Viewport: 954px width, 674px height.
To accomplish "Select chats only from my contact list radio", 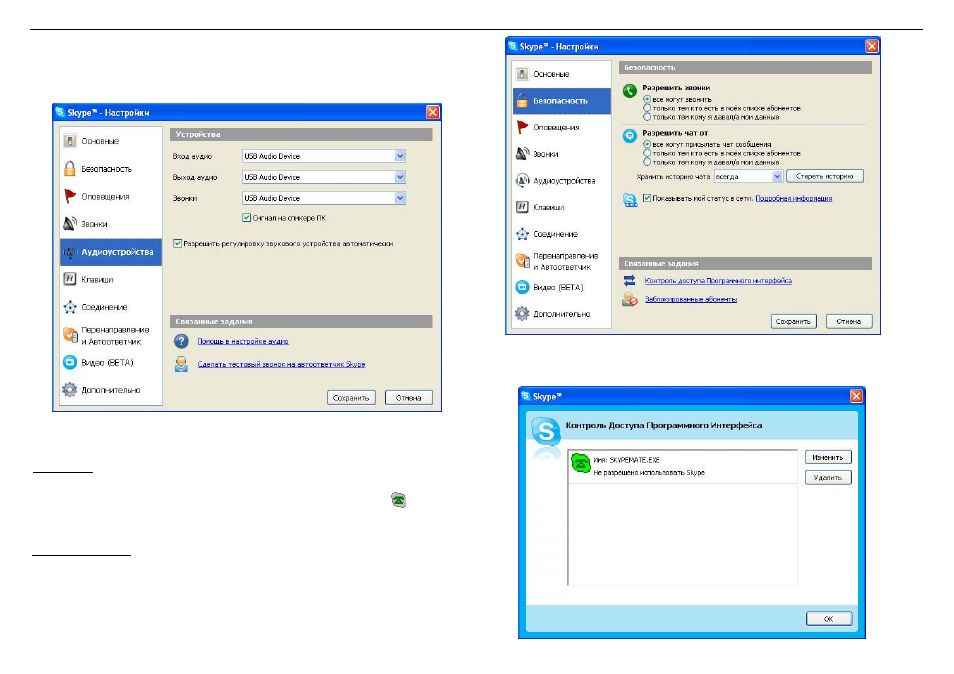I will click(x=647, y=153).
